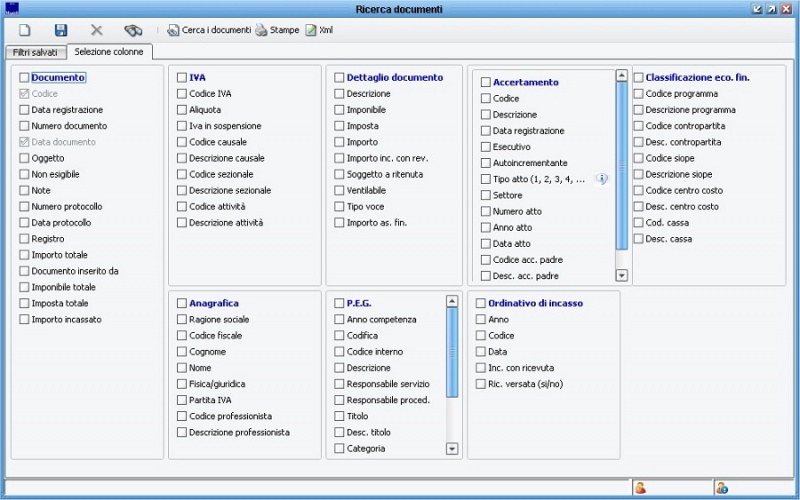Enable the Responsabile servizio checkbox
Screen dimensions: 800x500
pos(339,384)
